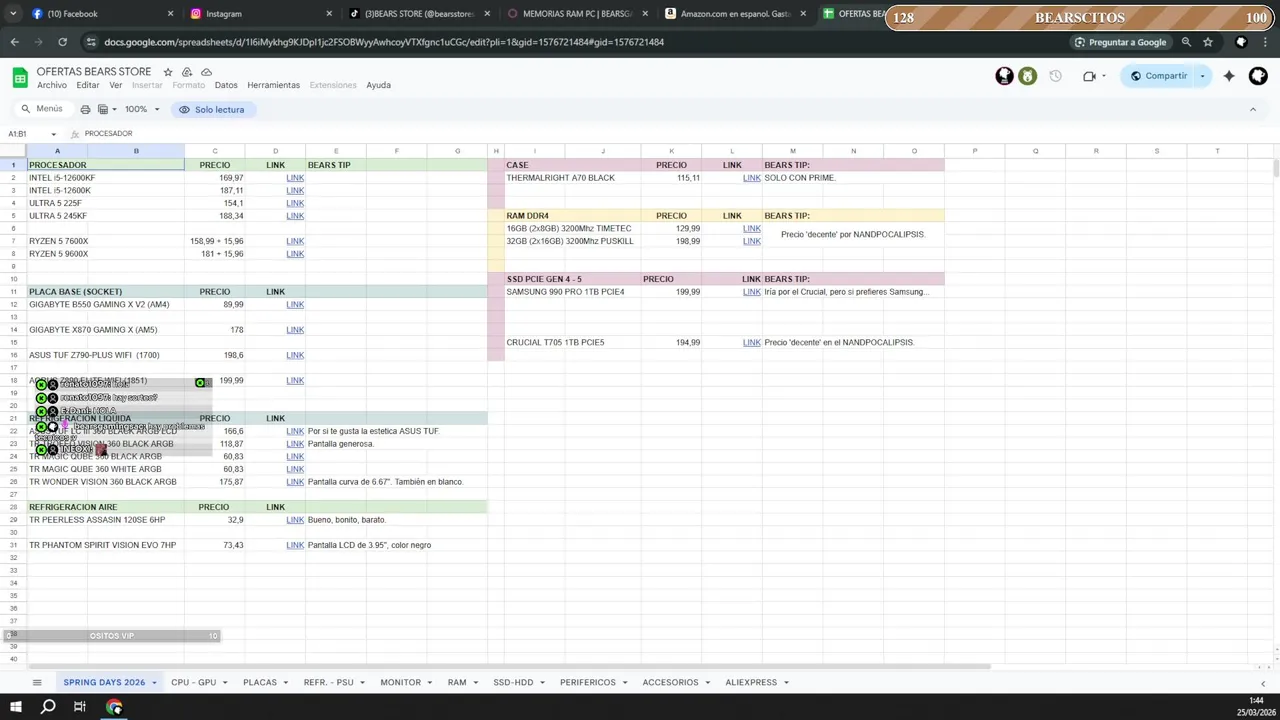Image resolution: width=1280 pixels, height=720 pixels.
Task: Open LINK for TR PEERLESS ASSASIN 120SE
Action: coord(295,520)
